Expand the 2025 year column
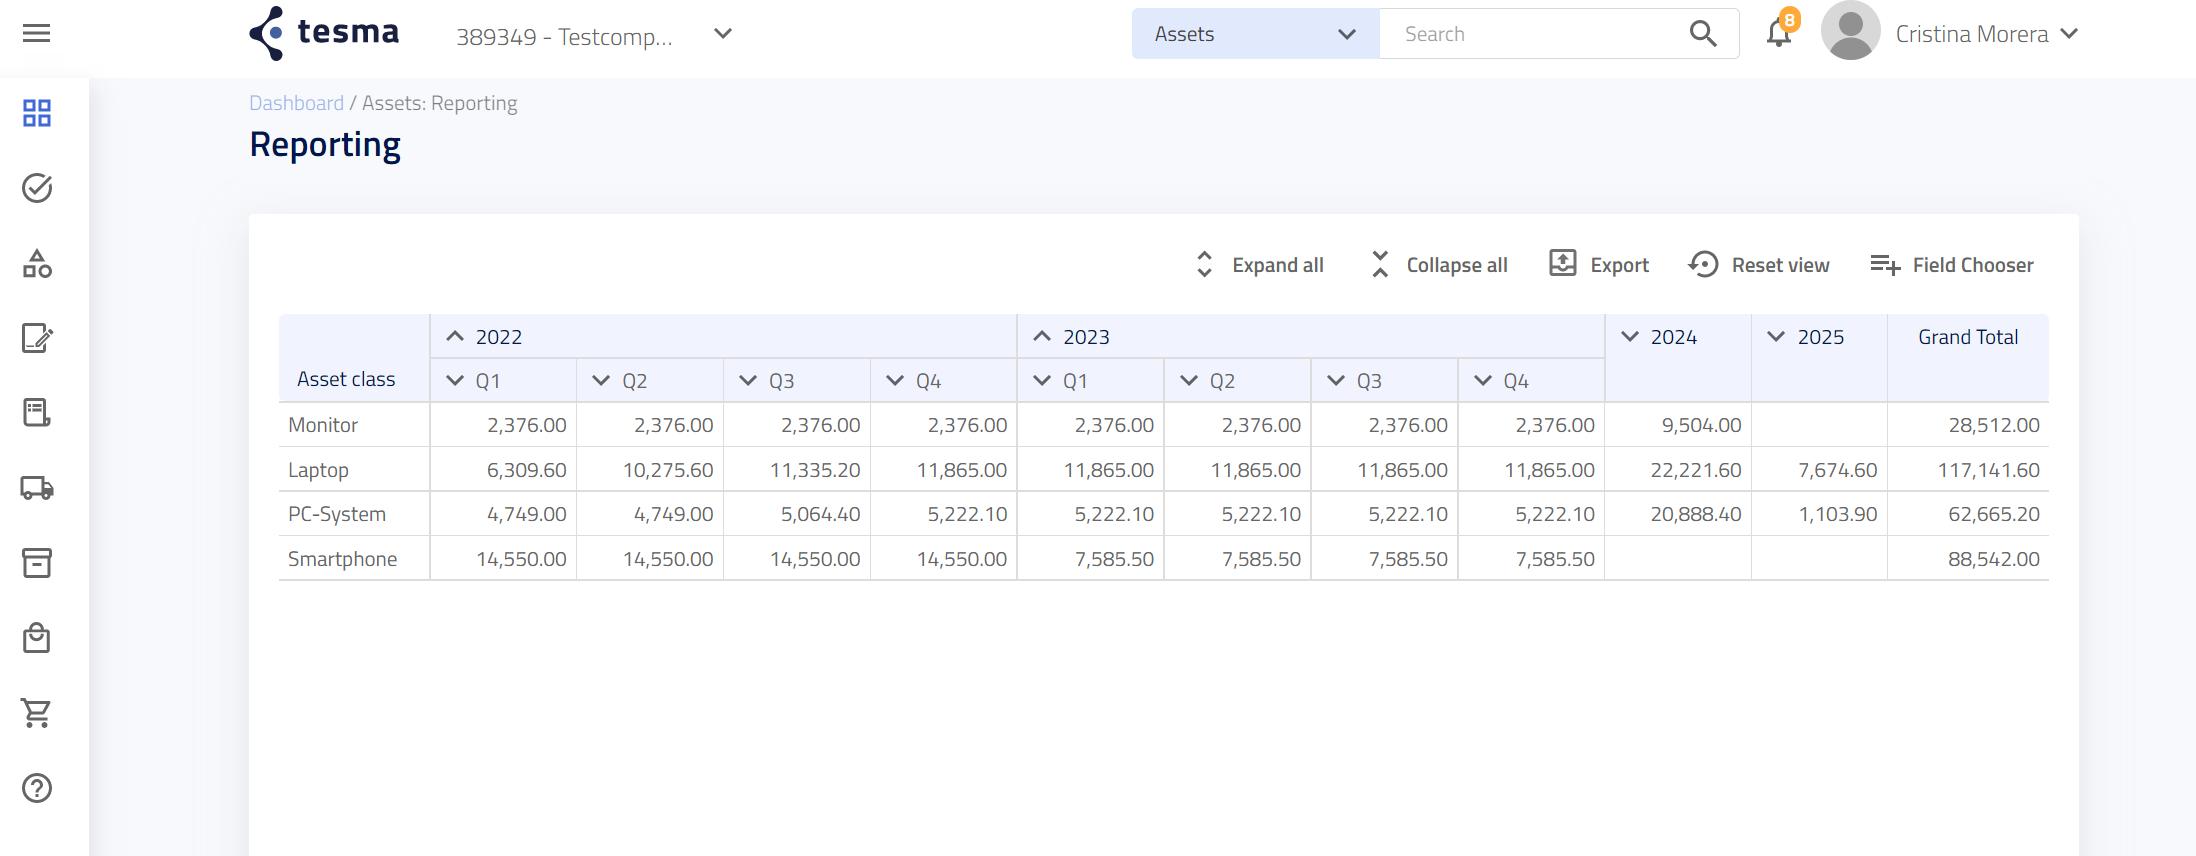This screenshot has width=2196, height=856. pos(1776,337)
